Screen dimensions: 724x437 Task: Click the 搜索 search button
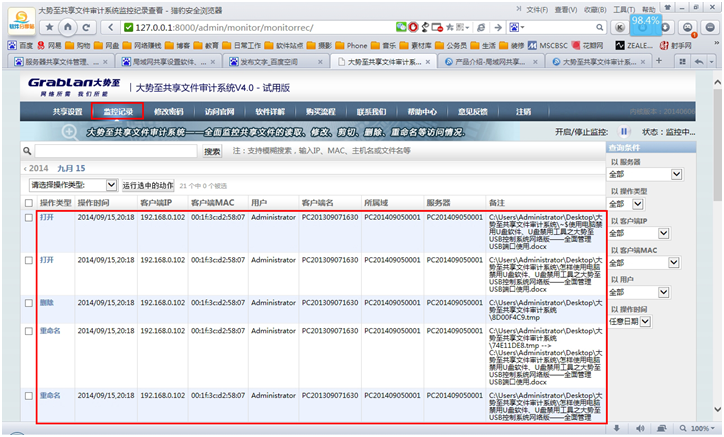point(212,152)
